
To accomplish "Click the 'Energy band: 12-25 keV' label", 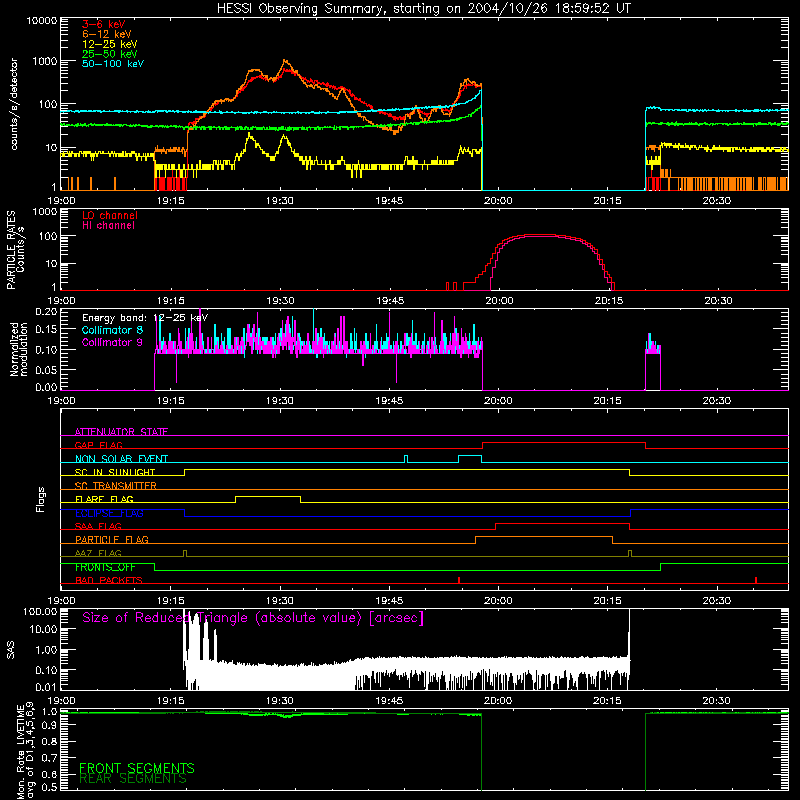I will [x=145, y=318].
